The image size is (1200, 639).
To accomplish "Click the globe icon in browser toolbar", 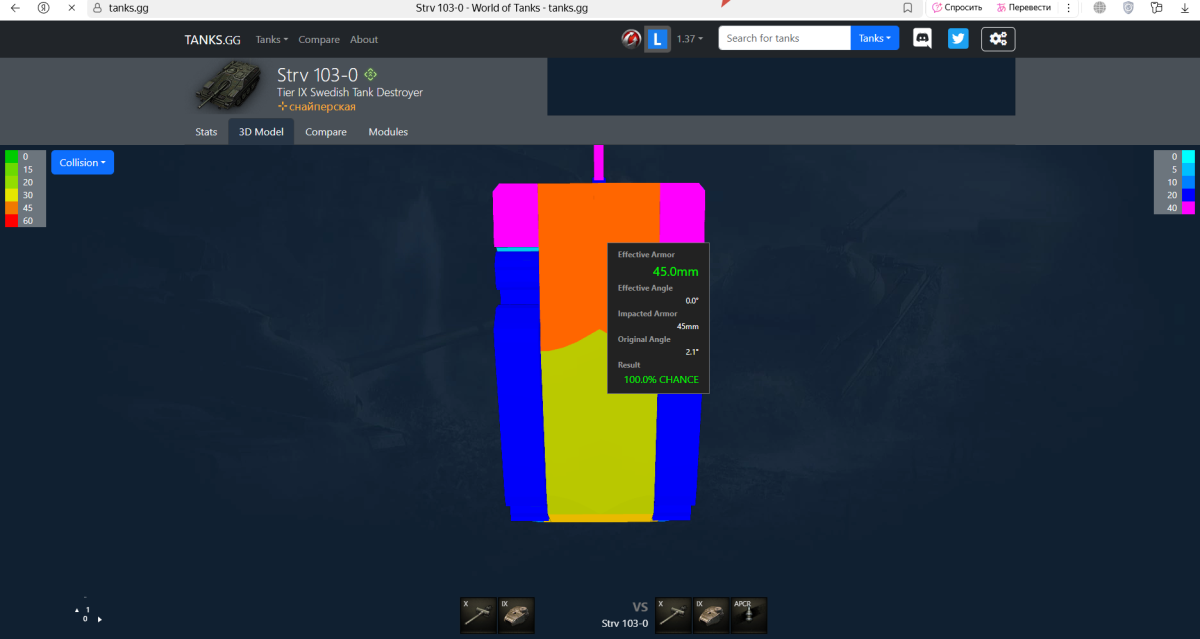I will coord(1100,7).
